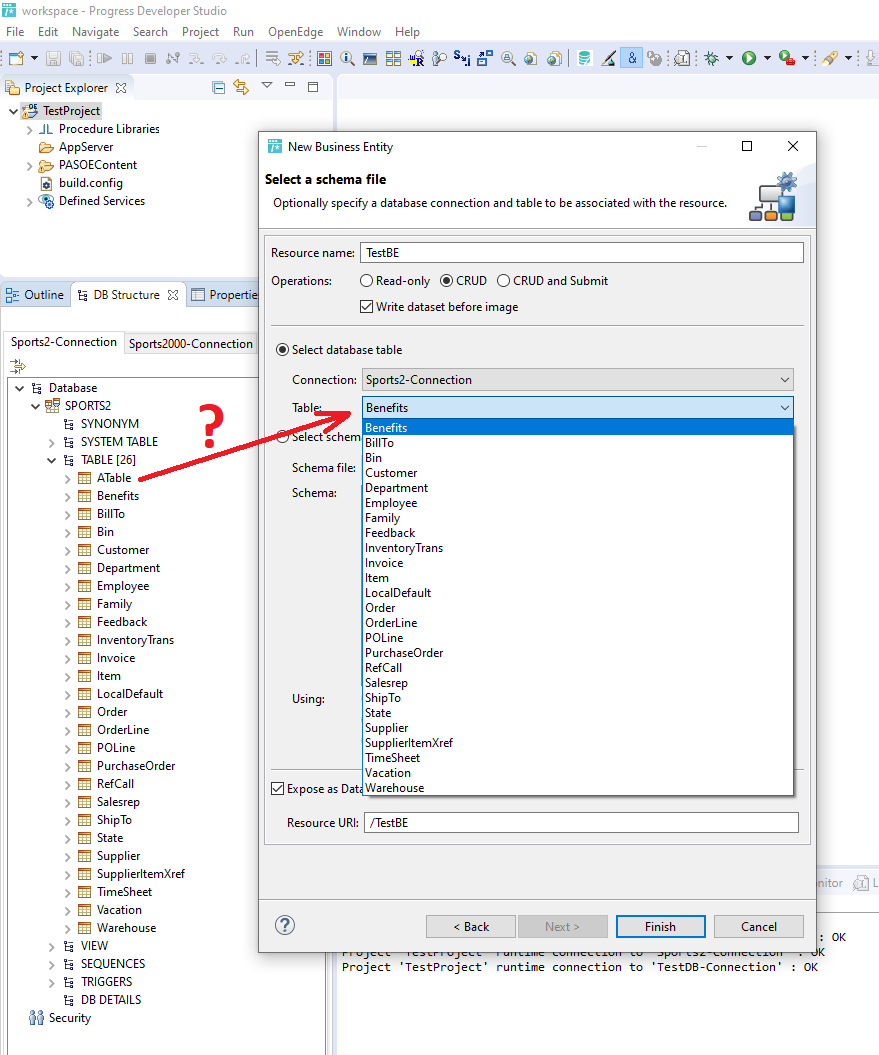Choose the CRUD and Submit radio option
The height and width of the screenshot is (1055, 879).
503,281
